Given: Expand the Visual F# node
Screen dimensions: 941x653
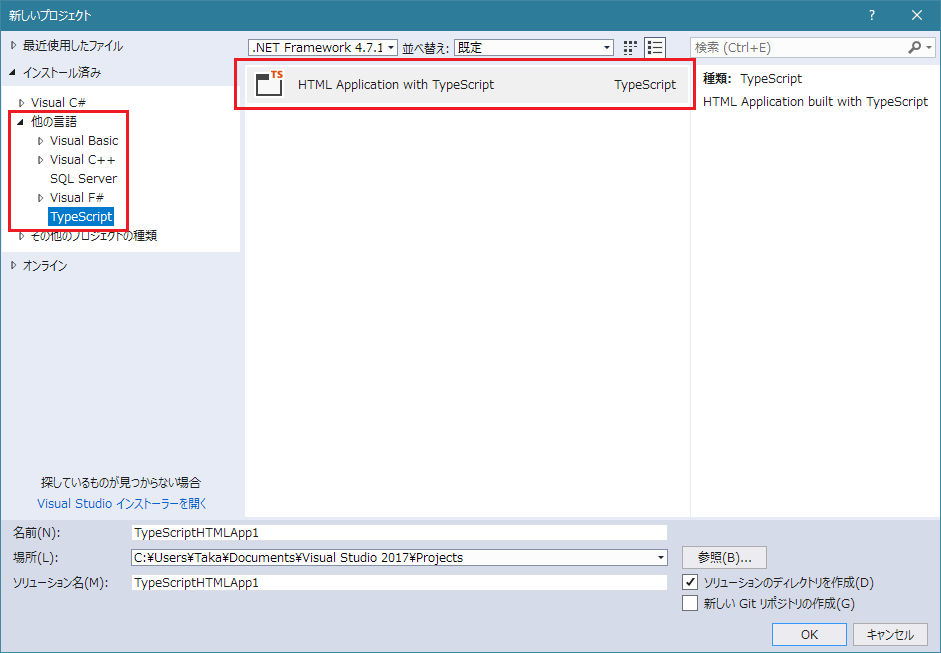Looking at the screenshot, I should point(41,198).
